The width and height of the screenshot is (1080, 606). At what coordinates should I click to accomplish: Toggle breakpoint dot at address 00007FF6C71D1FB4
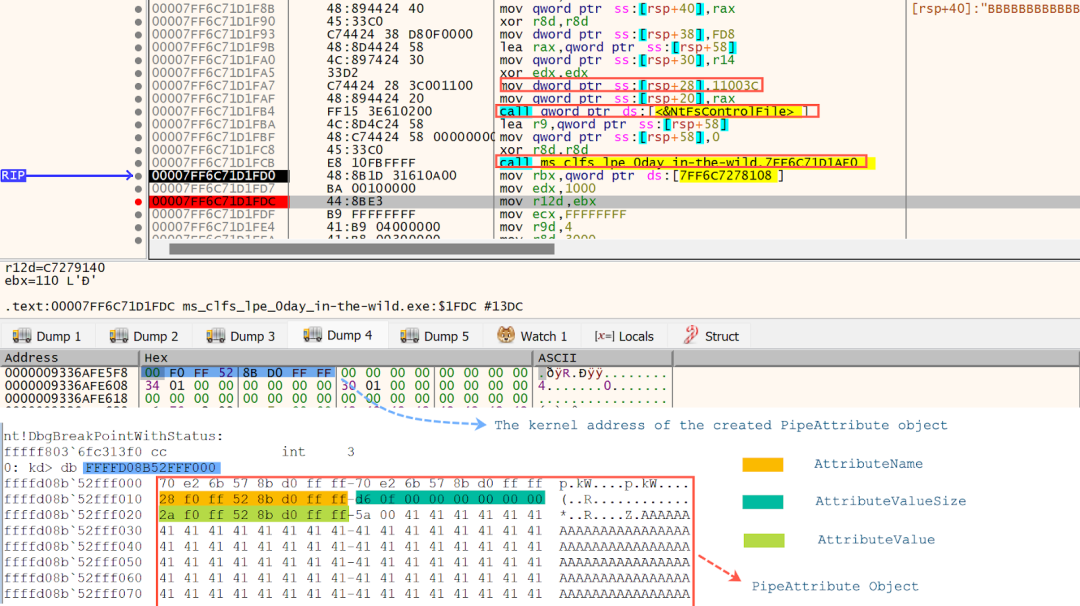138,111
